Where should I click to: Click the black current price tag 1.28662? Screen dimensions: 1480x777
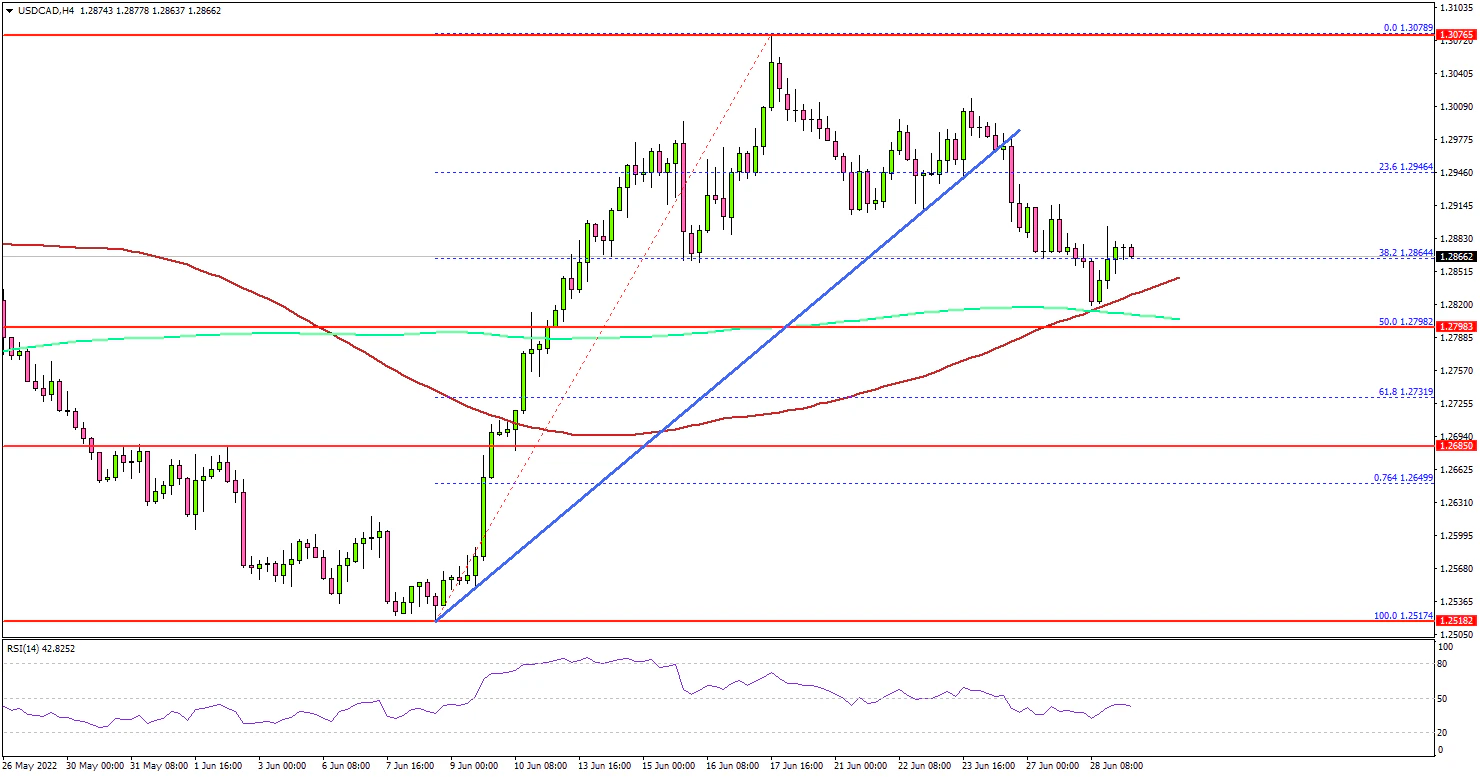coord(1456,257)
